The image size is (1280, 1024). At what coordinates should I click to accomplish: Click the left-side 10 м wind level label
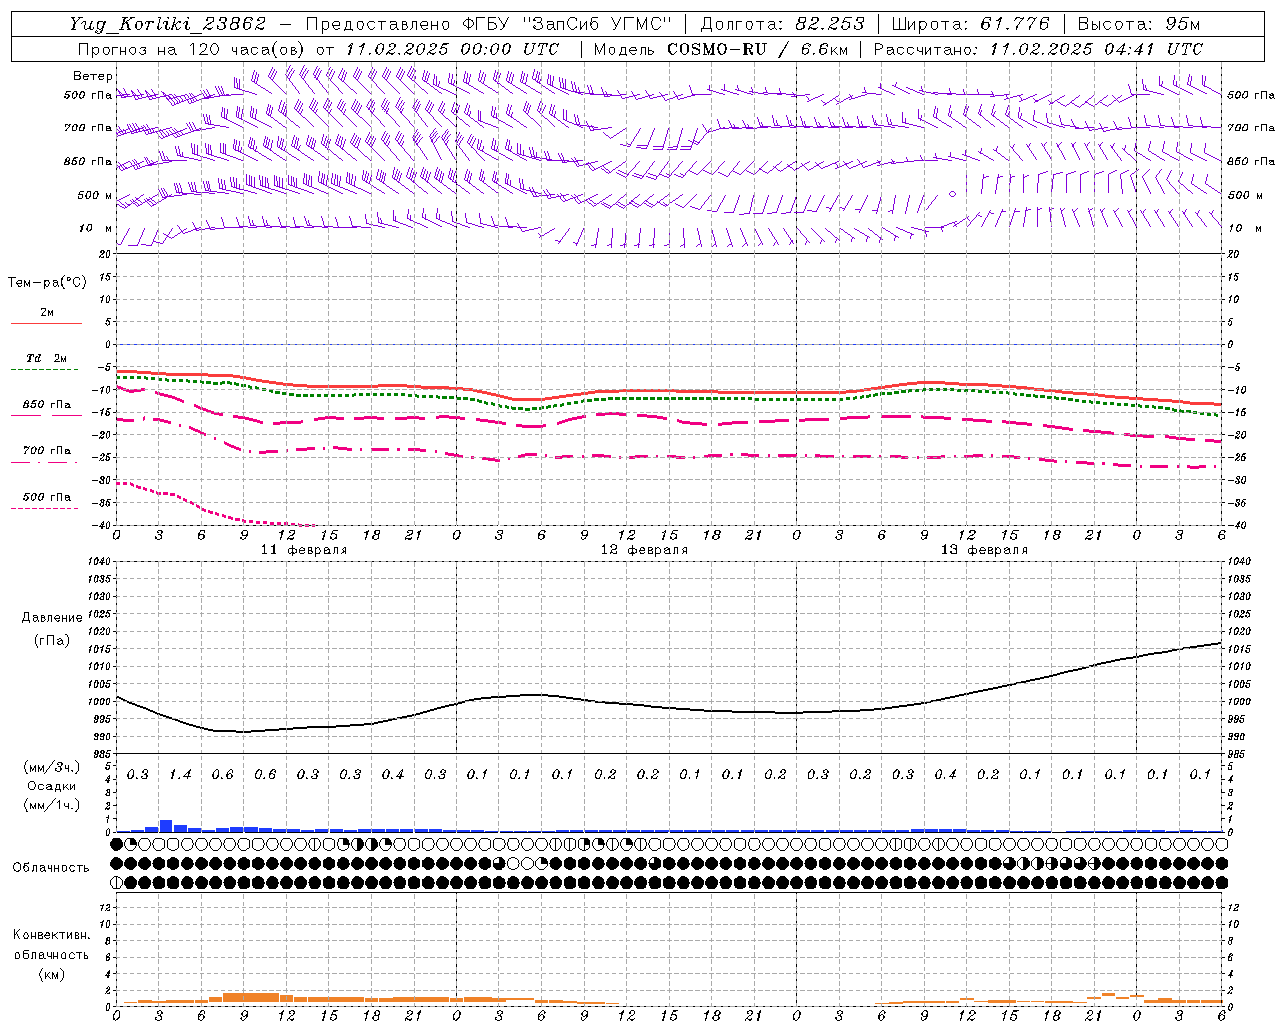96,228
